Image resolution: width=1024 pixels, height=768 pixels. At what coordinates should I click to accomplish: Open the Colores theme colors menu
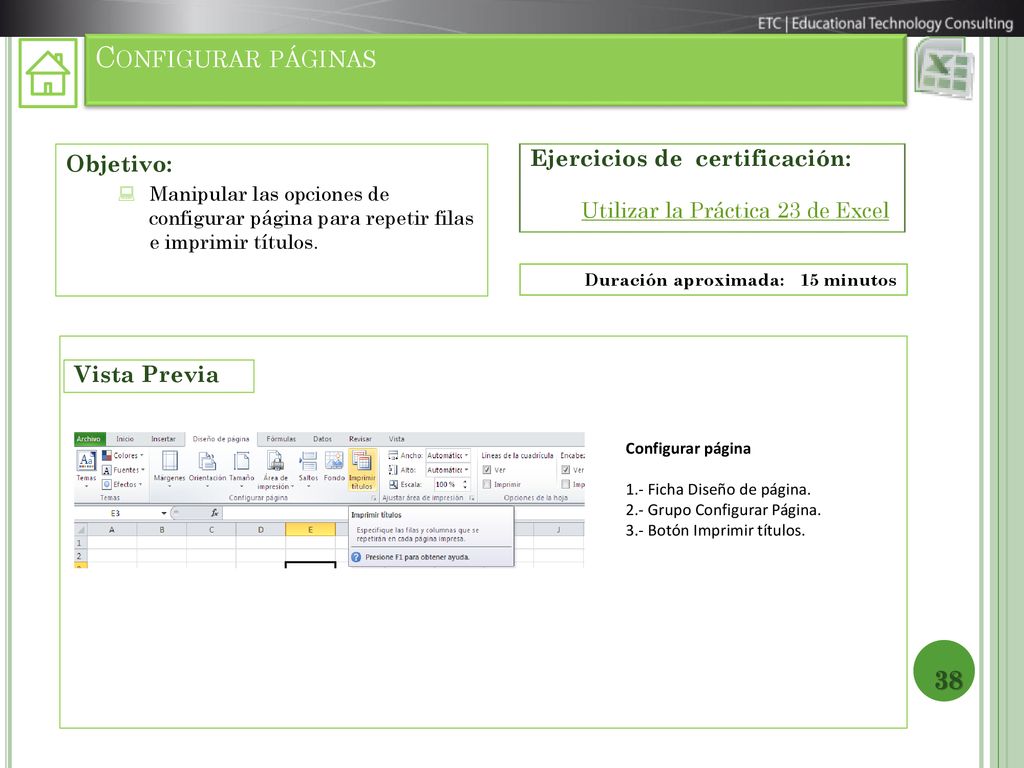tap(123, 455)
